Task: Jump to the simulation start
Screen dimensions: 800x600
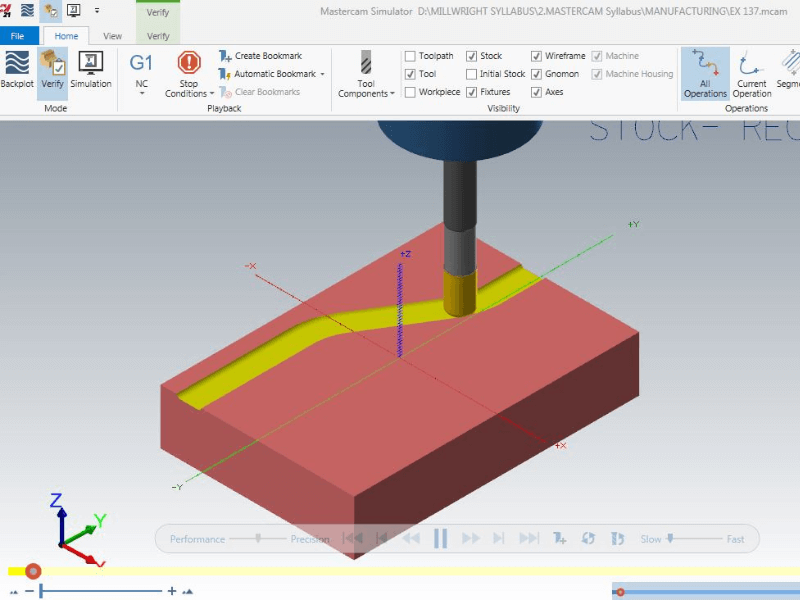Action: (352, 539)
